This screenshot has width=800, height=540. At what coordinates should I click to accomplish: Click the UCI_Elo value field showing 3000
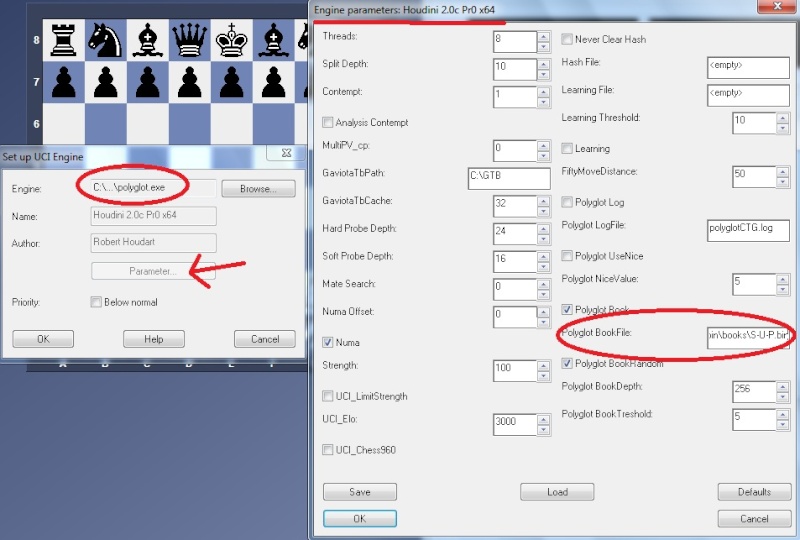point(515,424)
